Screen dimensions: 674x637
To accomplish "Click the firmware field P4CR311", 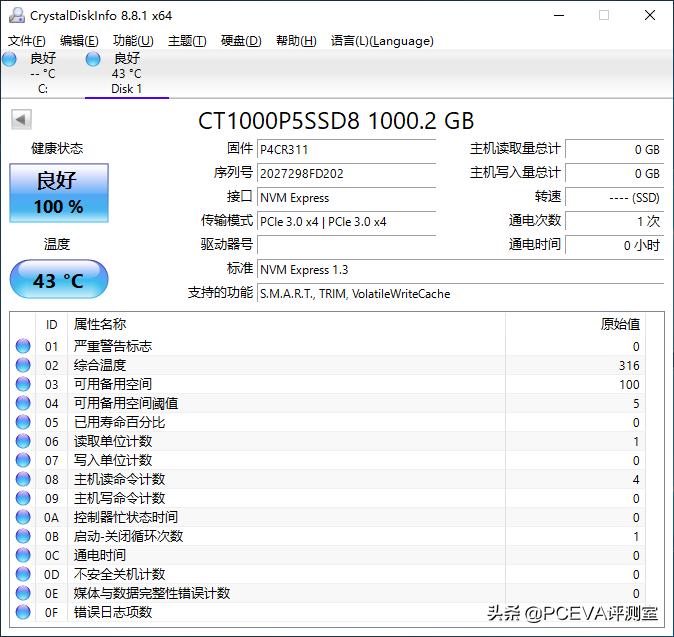I will tap(346, 150).
